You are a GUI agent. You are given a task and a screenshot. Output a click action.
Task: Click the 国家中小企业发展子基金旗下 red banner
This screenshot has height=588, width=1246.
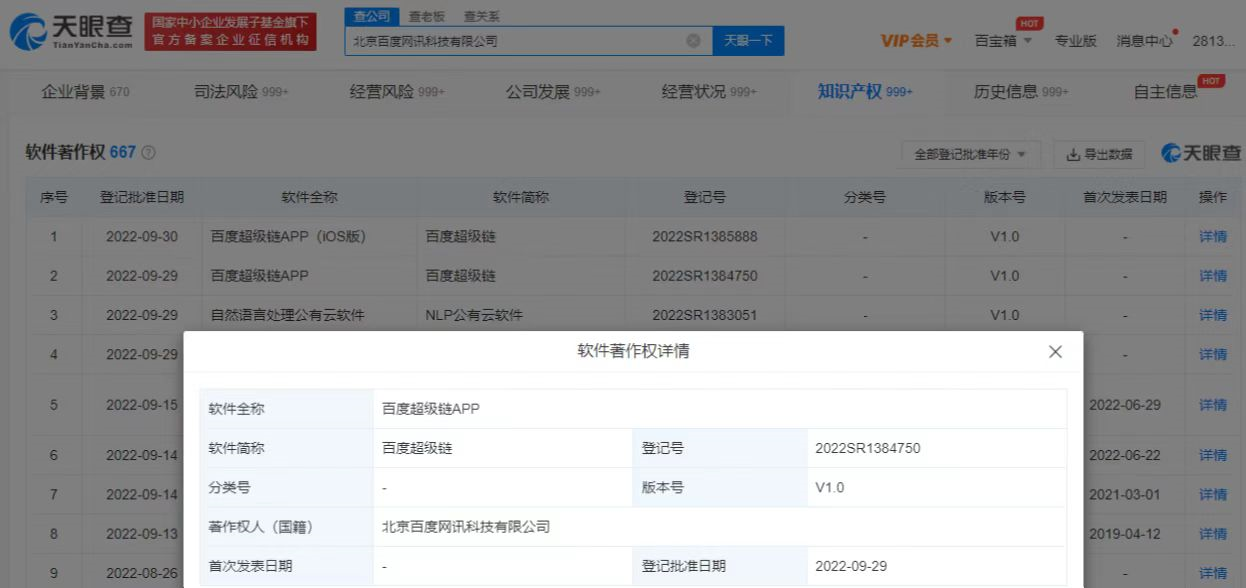click(230, 31)
